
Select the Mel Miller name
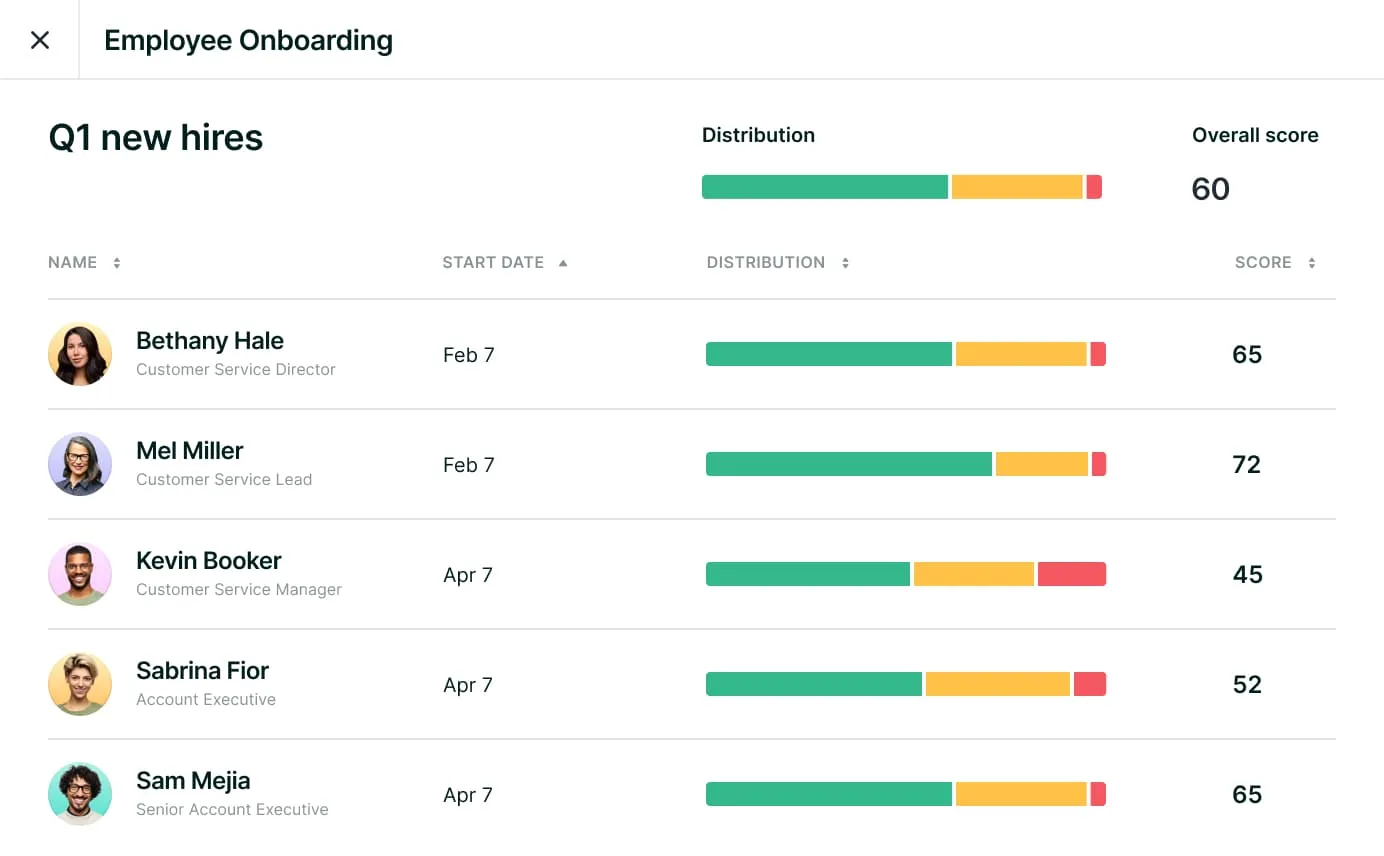(x=190, y=451)
